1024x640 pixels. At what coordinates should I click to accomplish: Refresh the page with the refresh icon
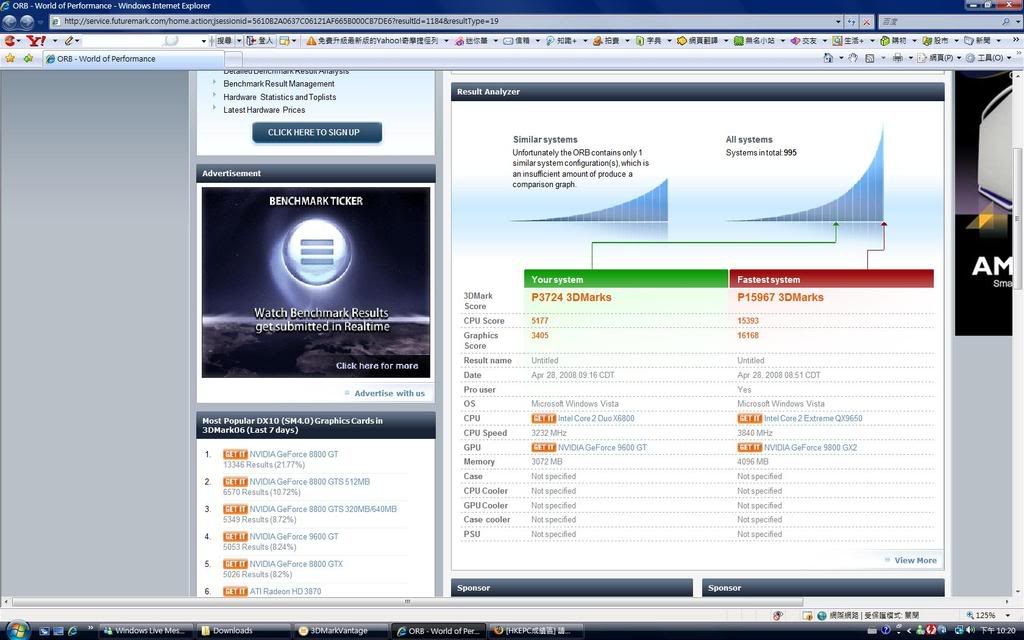click(852, 22)
